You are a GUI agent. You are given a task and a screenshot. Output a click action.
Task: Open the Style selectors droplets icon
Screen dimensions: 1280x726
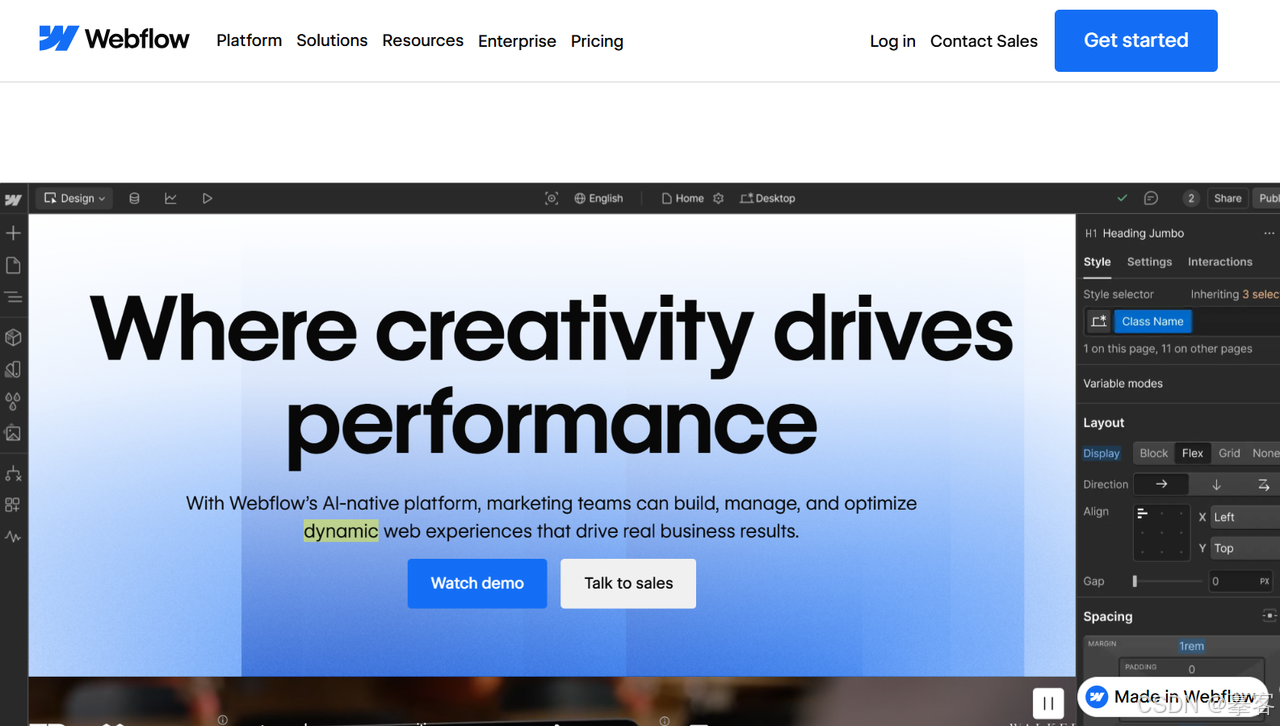tap(13, 401)
